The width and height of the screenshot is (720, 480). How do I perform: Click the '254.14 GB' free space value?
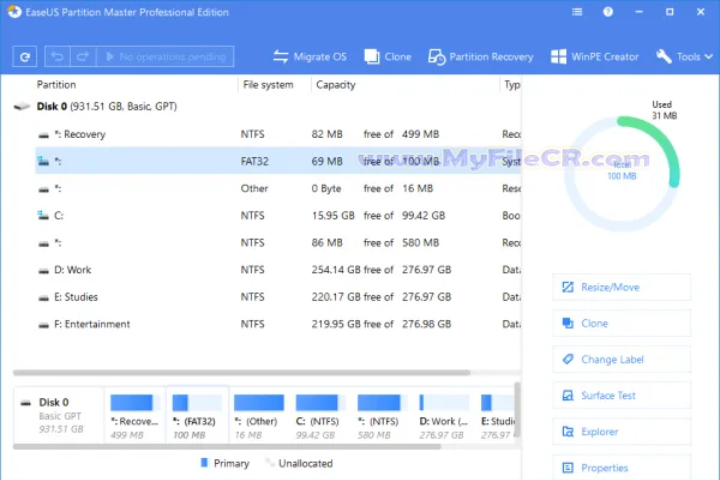click(336, 270)
